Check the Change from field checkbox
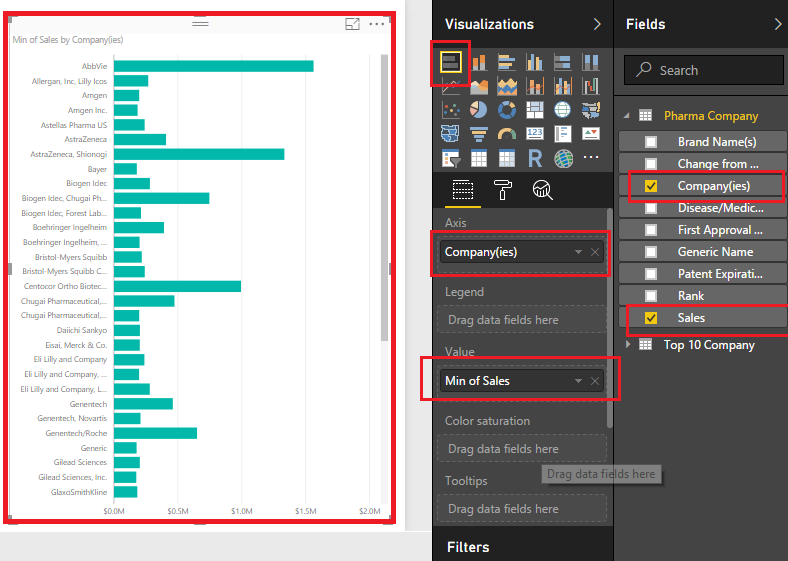 click(651, 164)
